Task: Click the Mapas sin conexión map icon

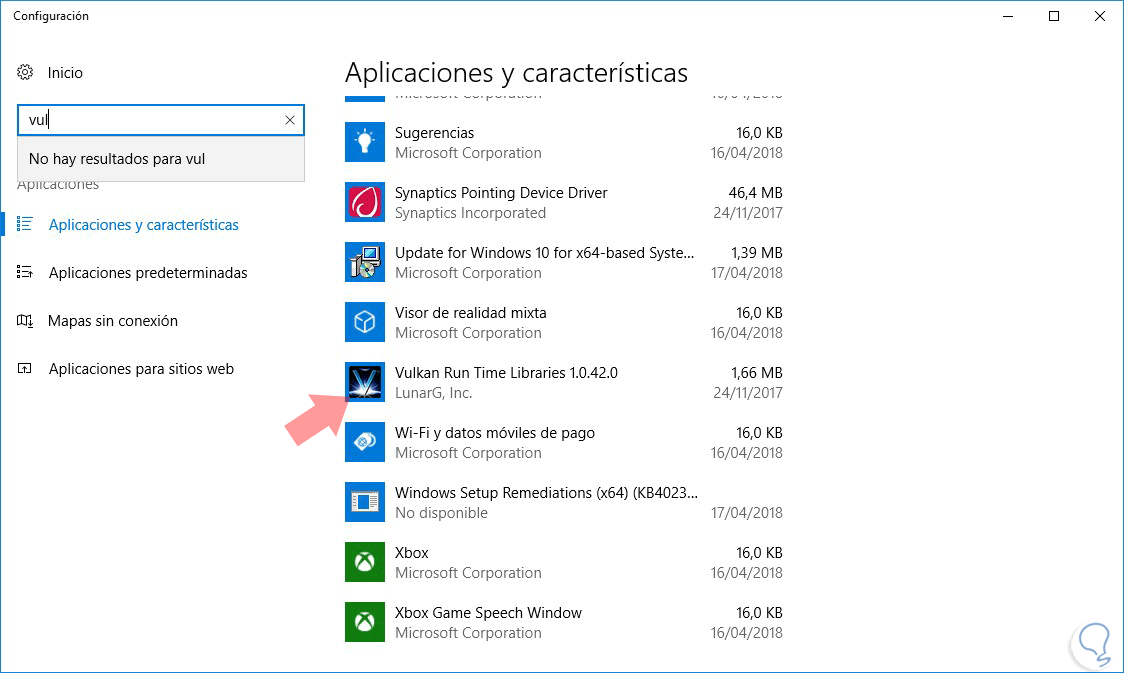Action: point(24,320)
